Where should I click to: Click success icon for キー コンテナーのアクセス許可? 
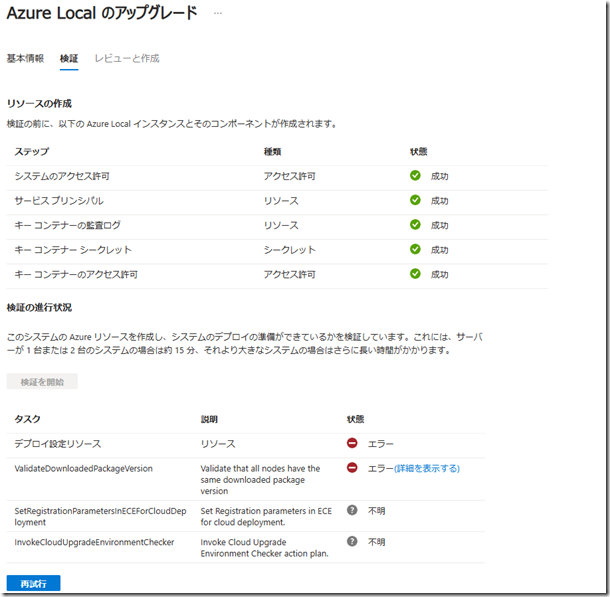[x=415, y=274]
